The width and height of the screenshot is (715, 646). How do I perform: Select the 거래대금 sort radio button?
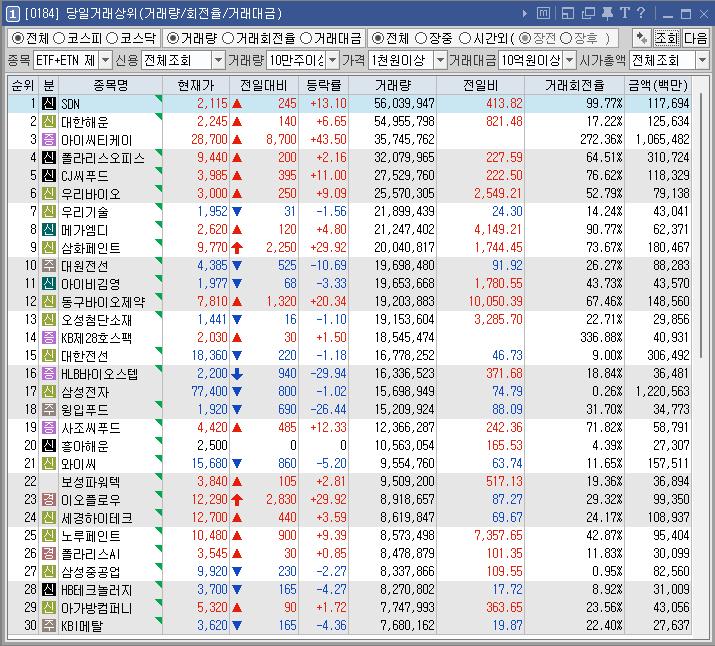306,38
